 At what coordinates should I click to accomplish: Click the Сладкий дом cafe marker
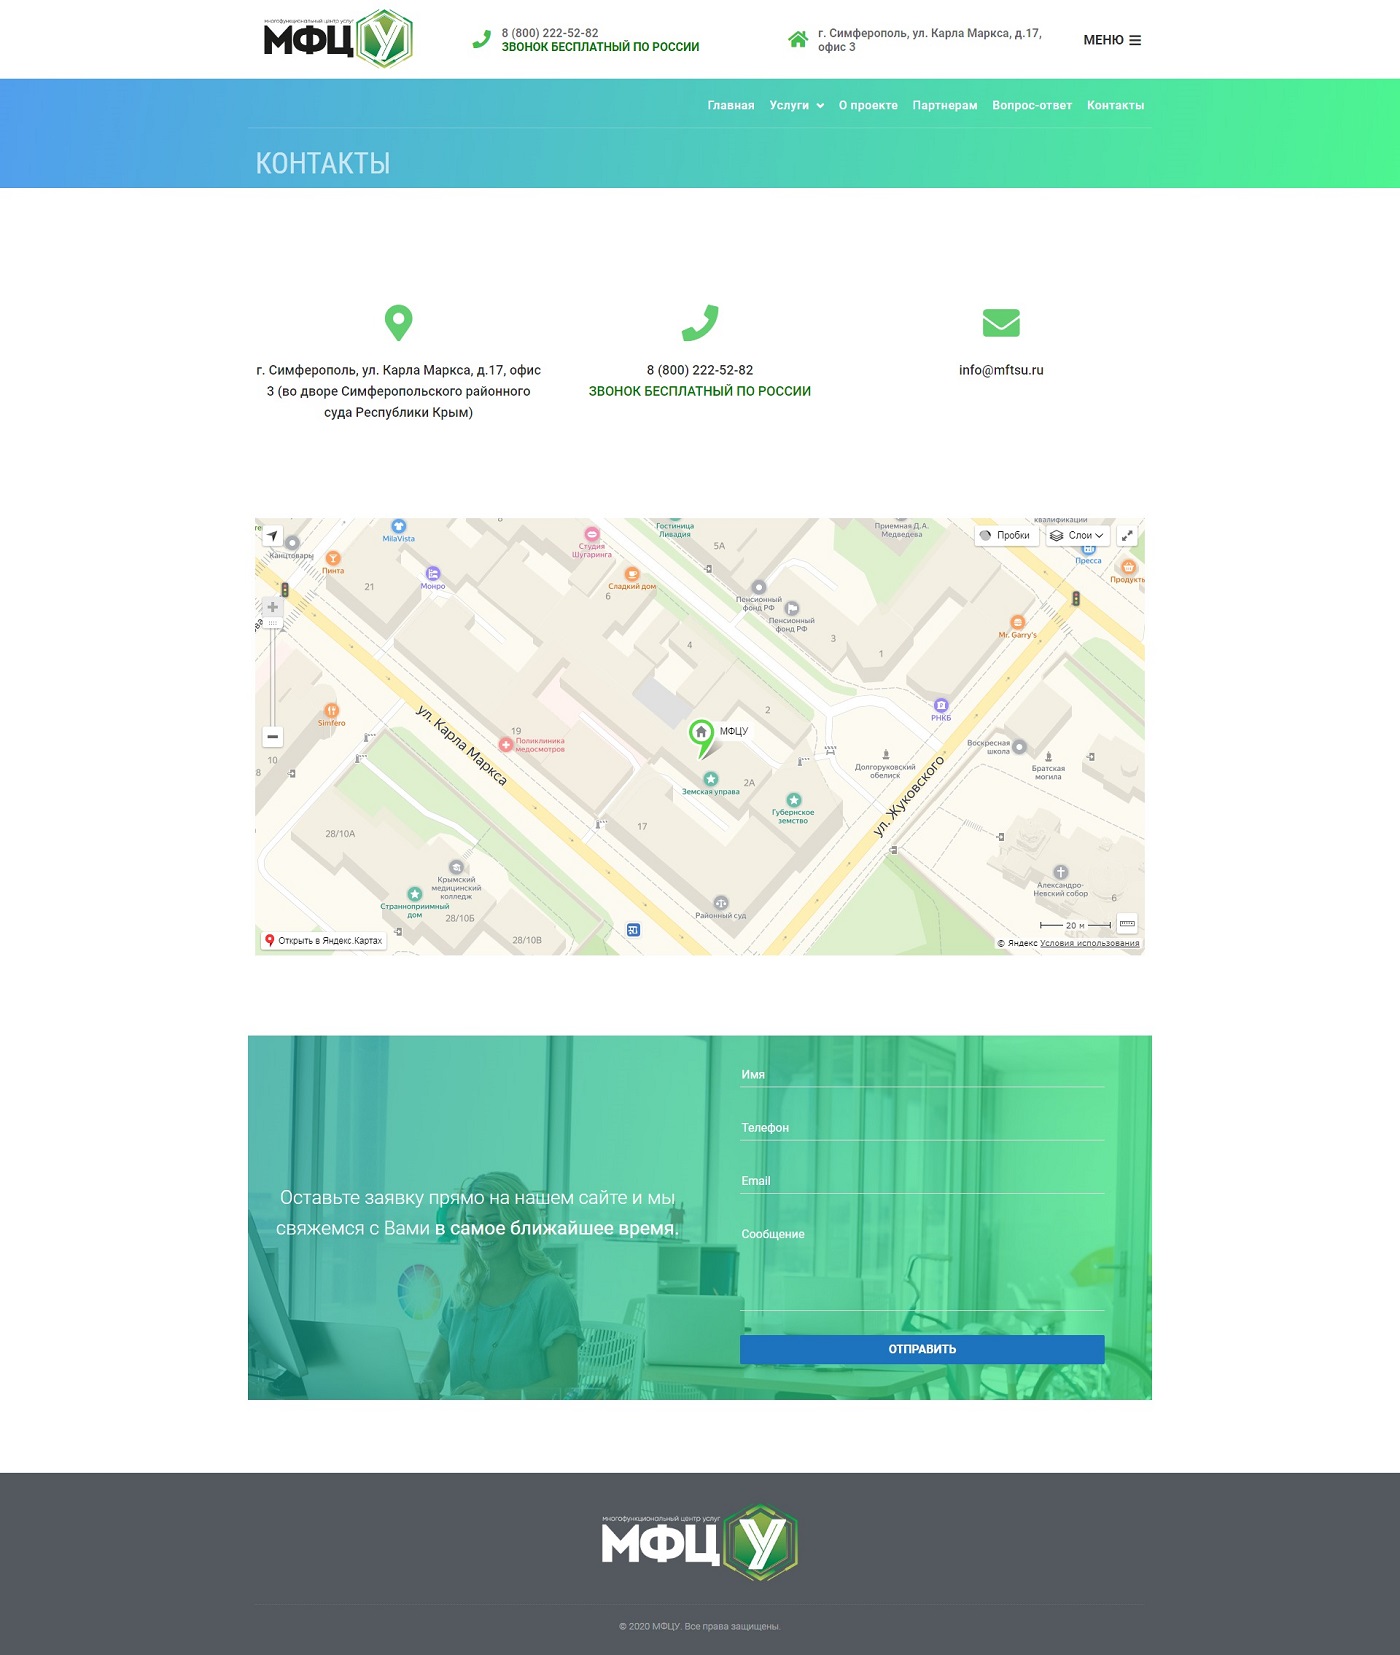point(632,574)
